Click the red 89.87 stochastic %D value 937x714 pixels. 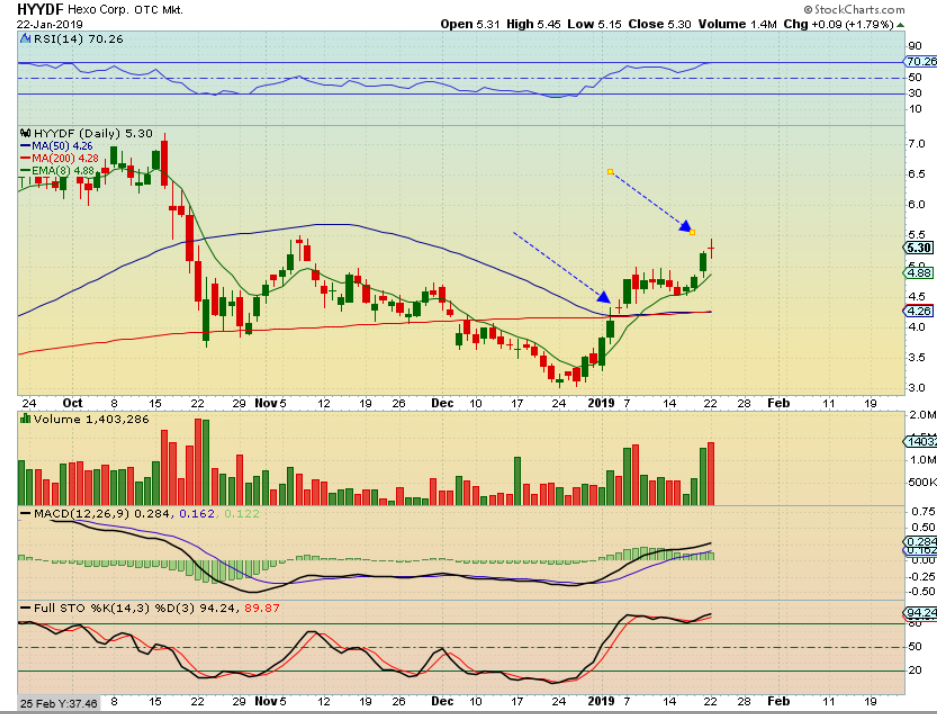click(x=262, y=608)
